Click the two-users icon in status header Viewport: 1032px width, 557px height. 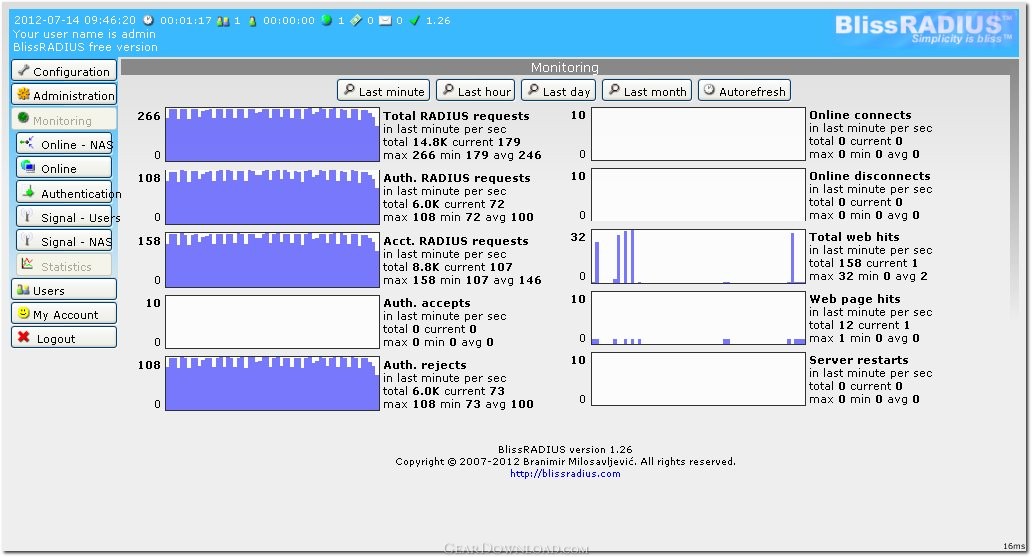click(223, 20)
